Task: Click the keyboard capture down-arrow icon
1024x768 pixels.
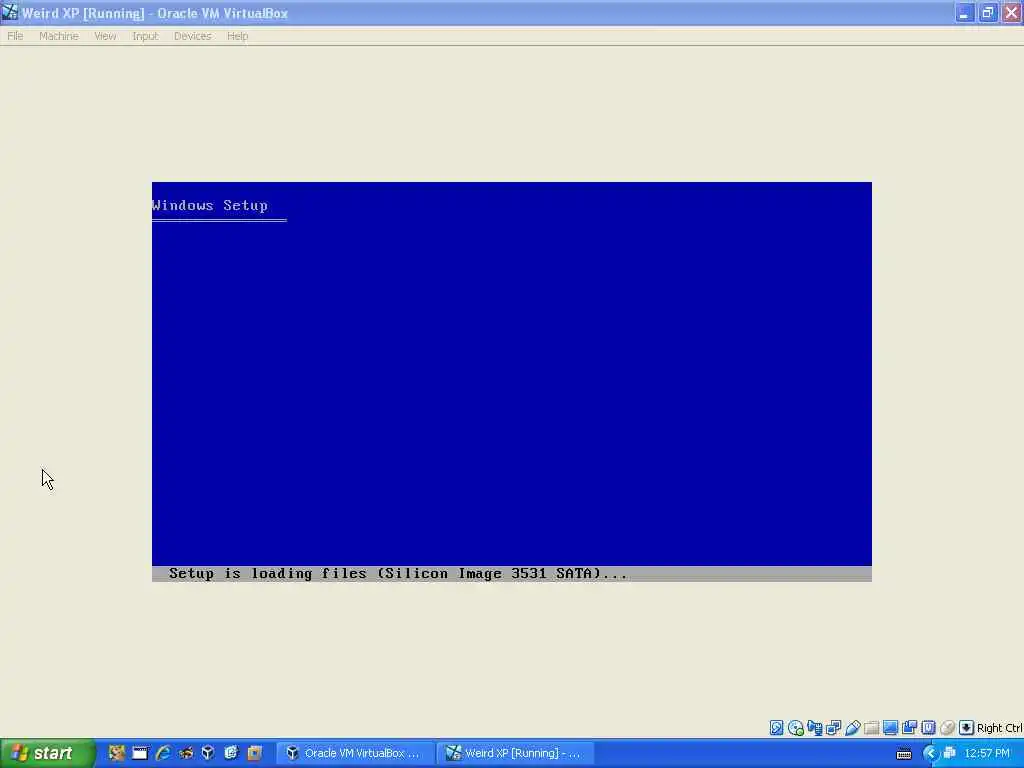Action: pos(967,728)
